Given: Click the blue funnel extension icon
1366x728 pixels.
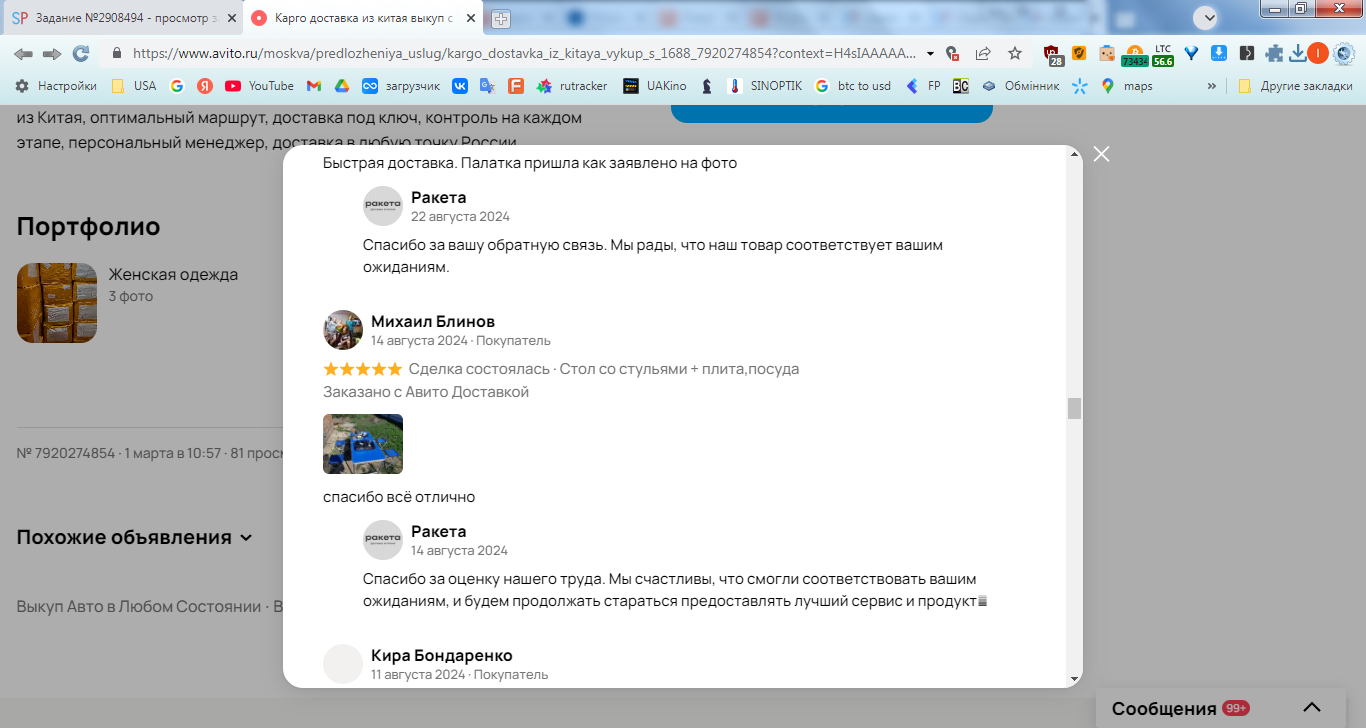Looking at the screenshot, I should (1191, 53).
